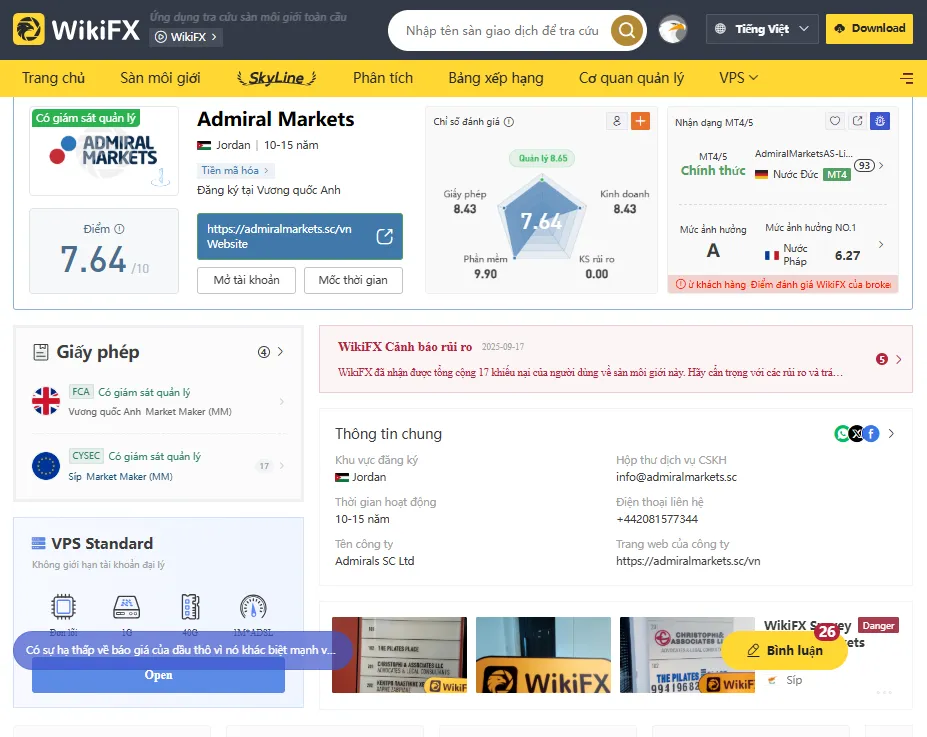The width and height of the screenshot is (927, 737).
Task: Click the company website URL text
Action: point(688,561)
